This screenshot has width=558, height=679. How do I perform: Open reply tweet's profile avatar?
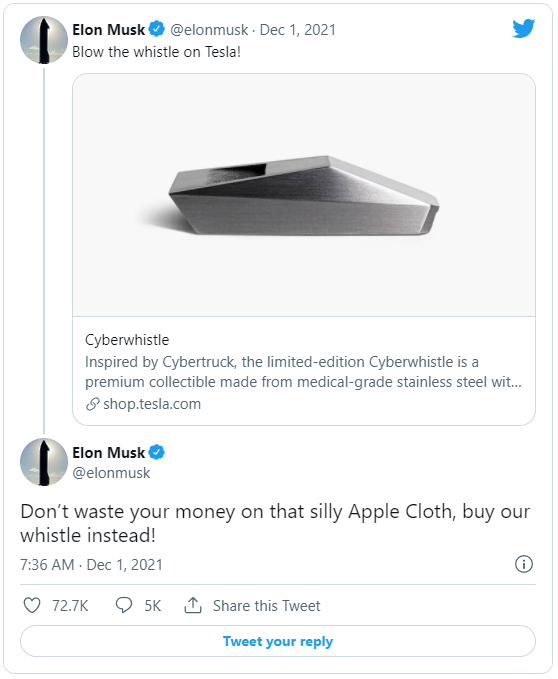point(44,462)
